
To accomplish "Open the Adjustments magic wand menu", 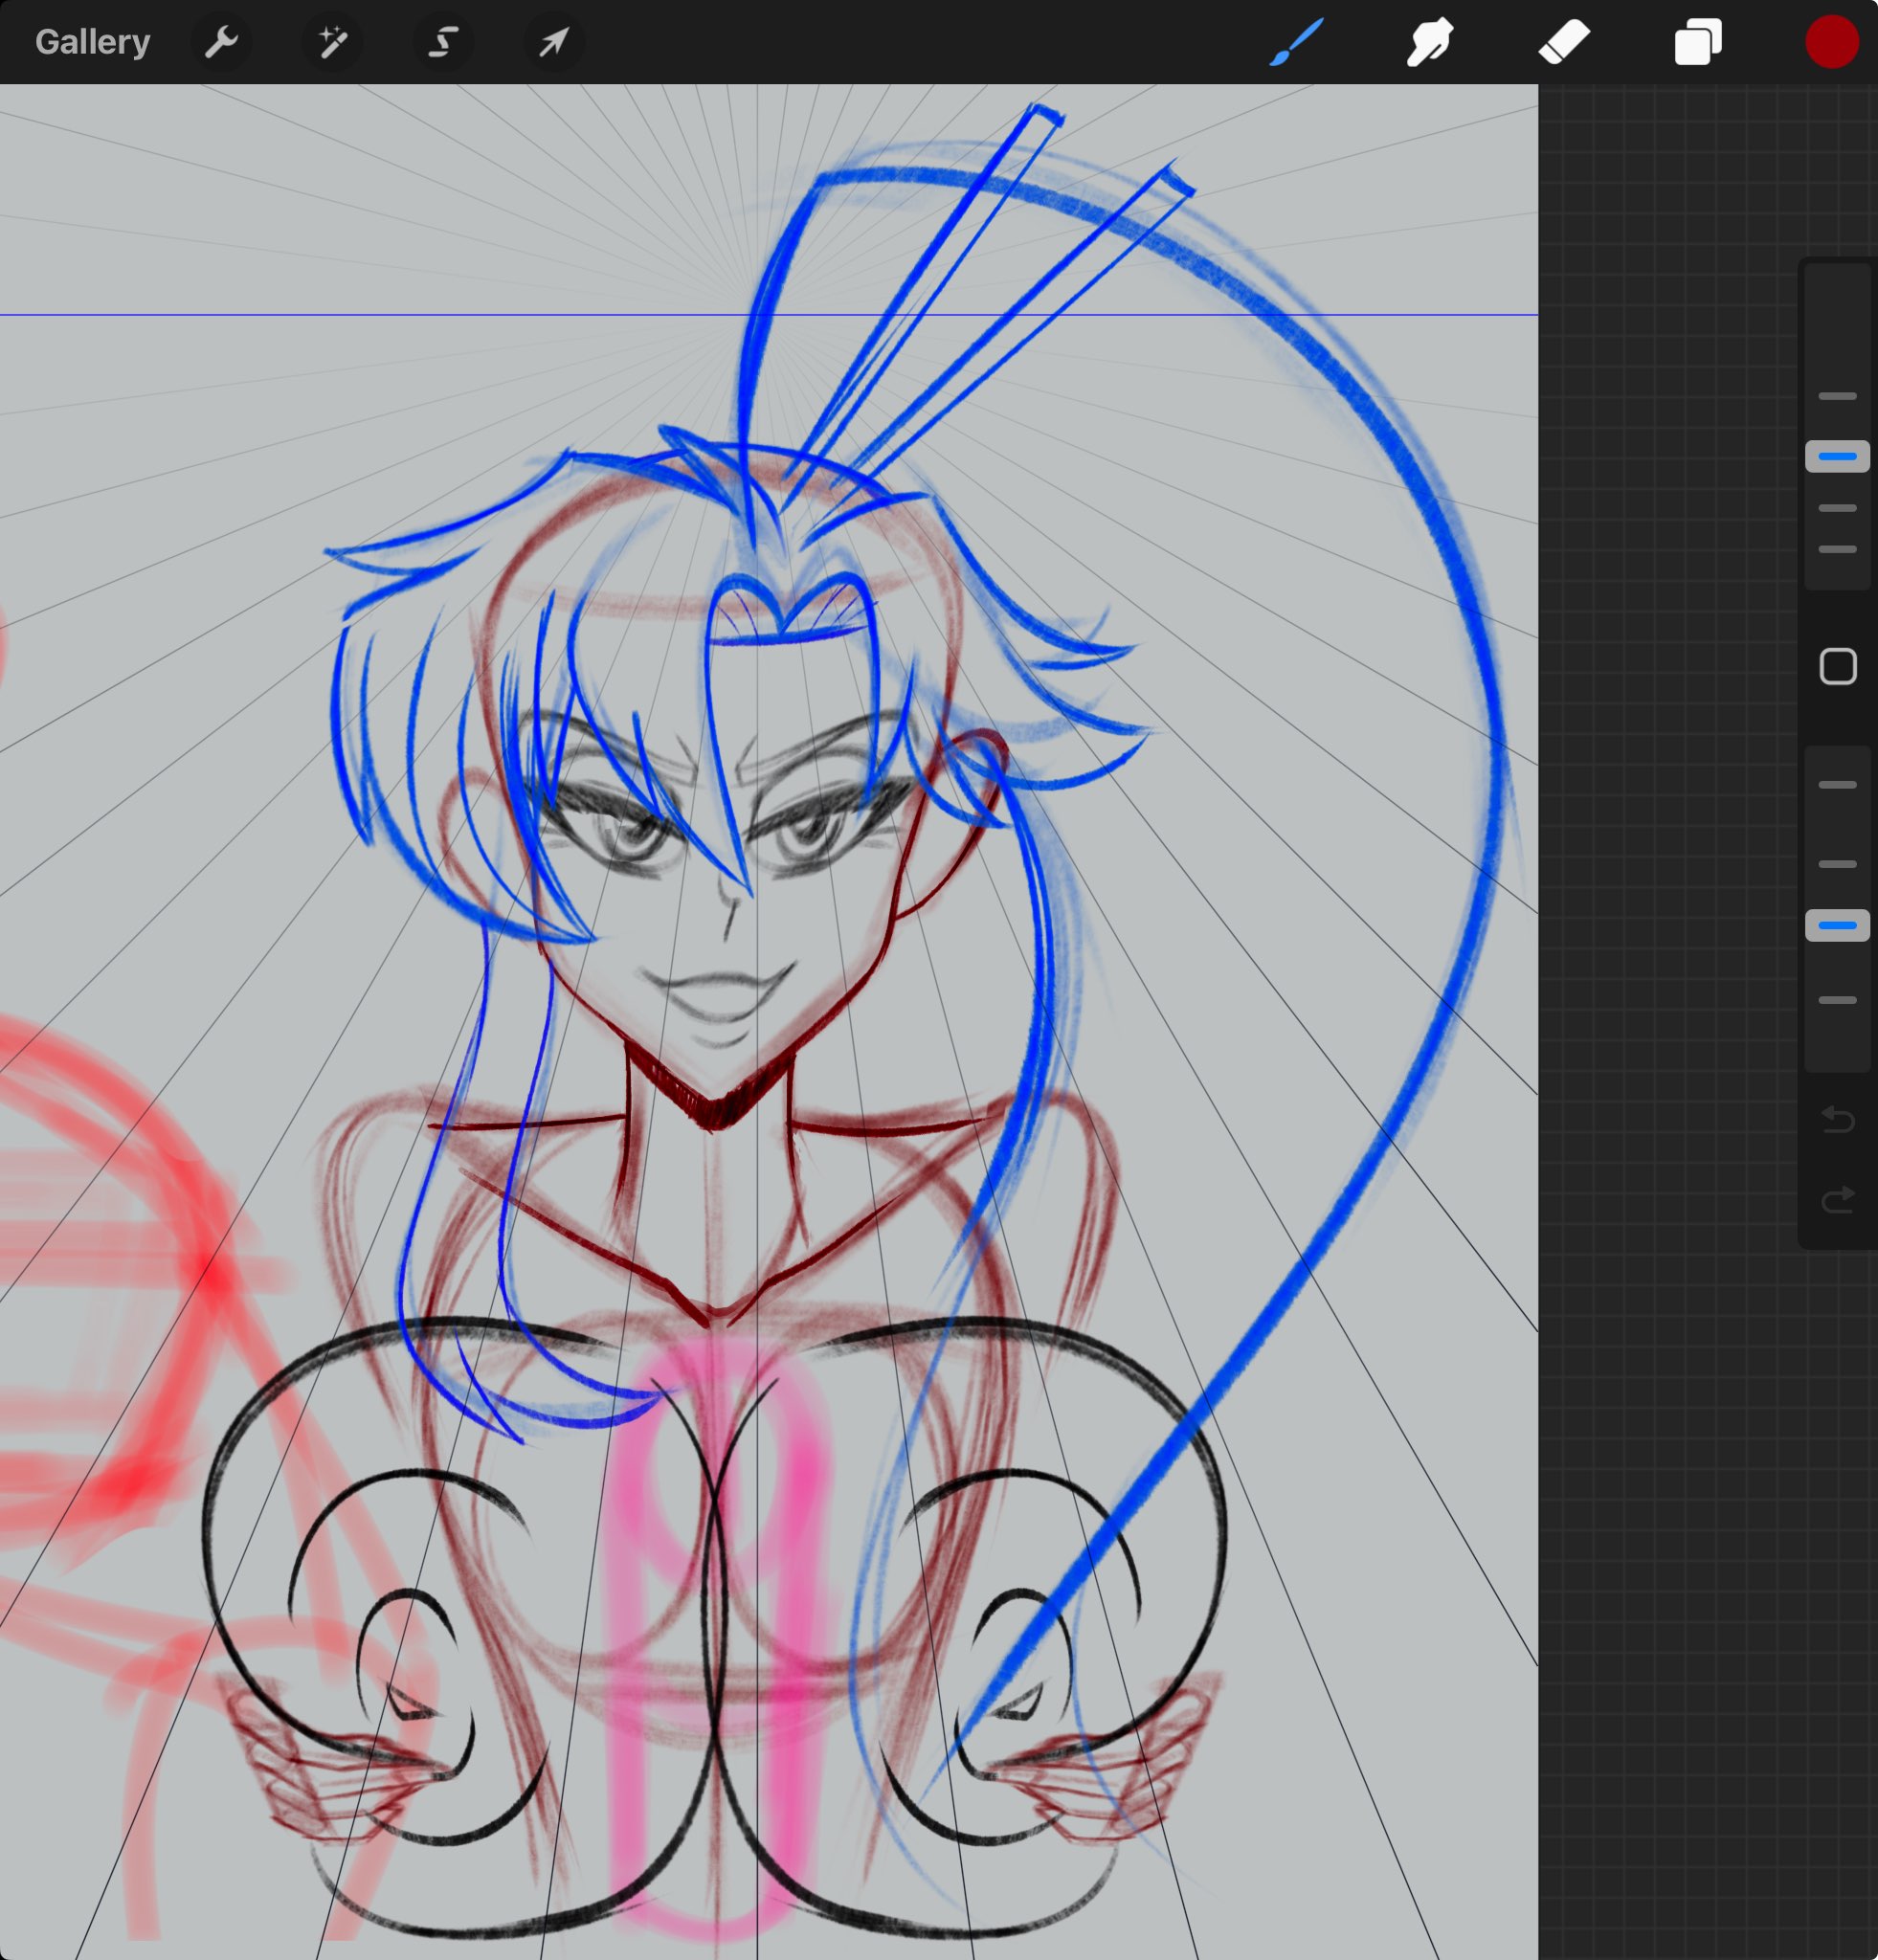I will tap(332, 42).
